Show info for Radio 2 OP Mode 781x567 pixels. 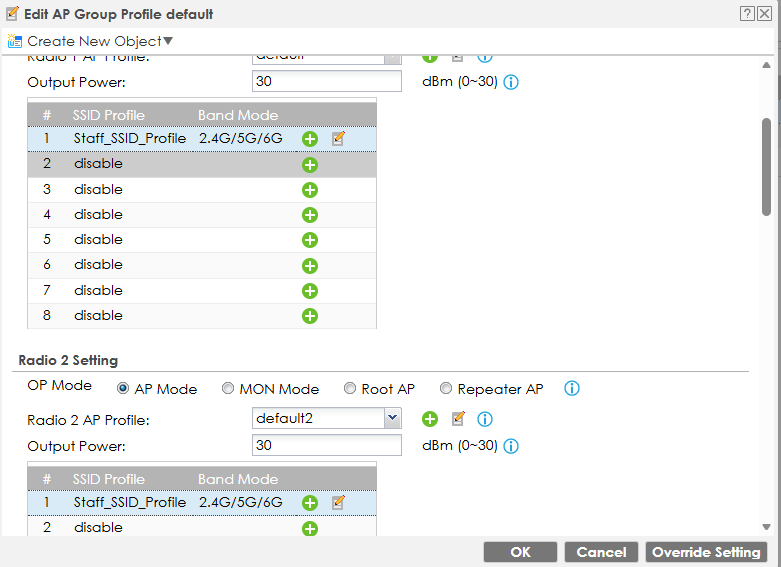point(572,388)
